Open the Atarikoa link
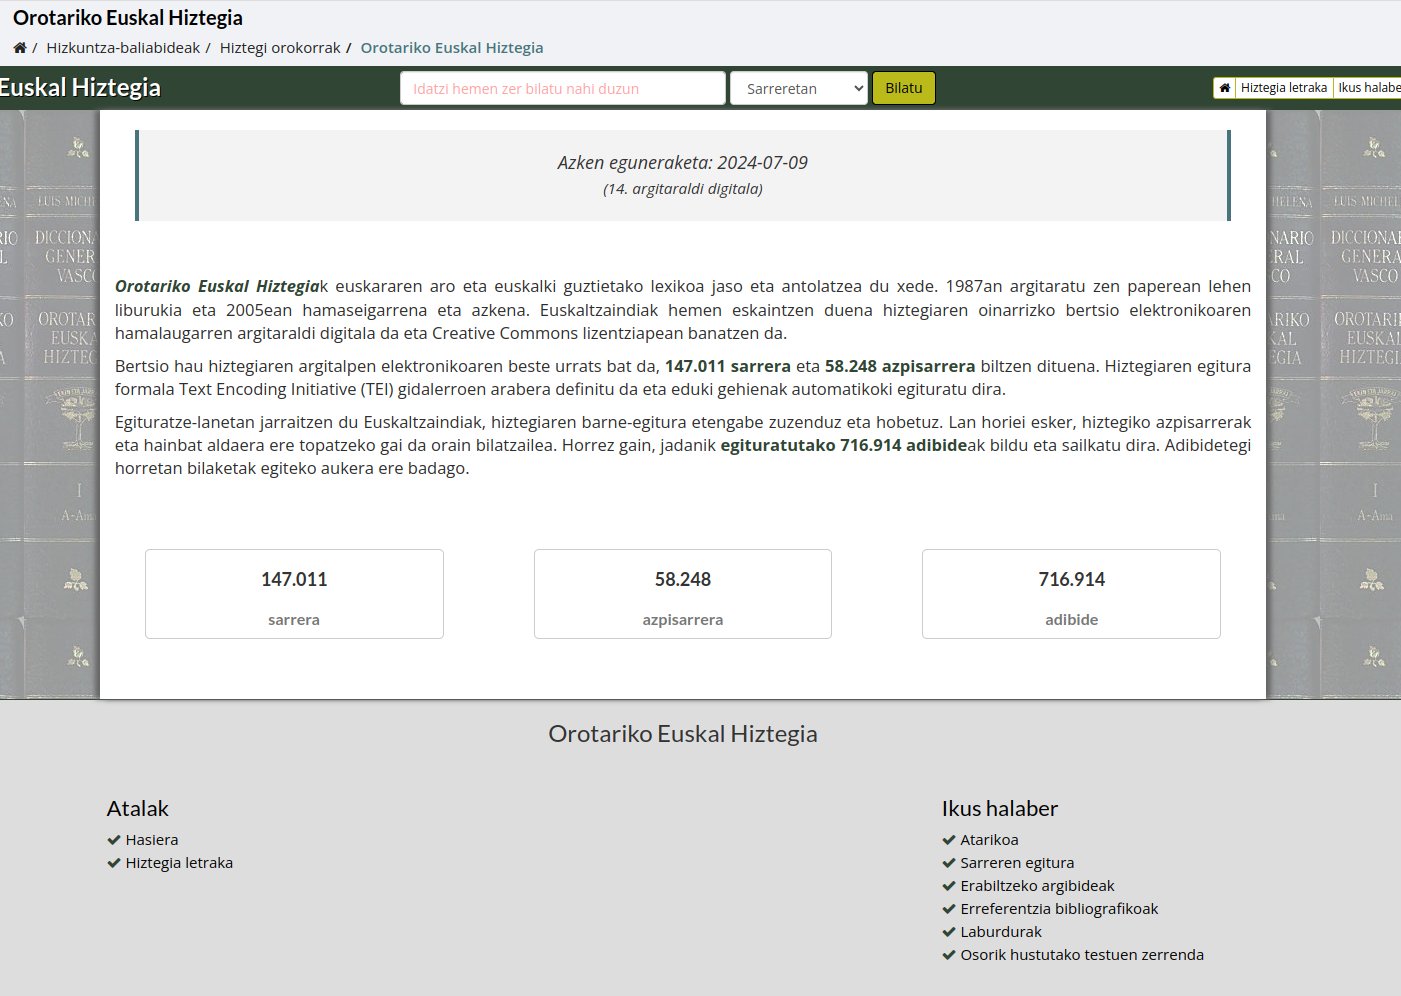Screen dimensions: 1401x996 pos(989,840)
